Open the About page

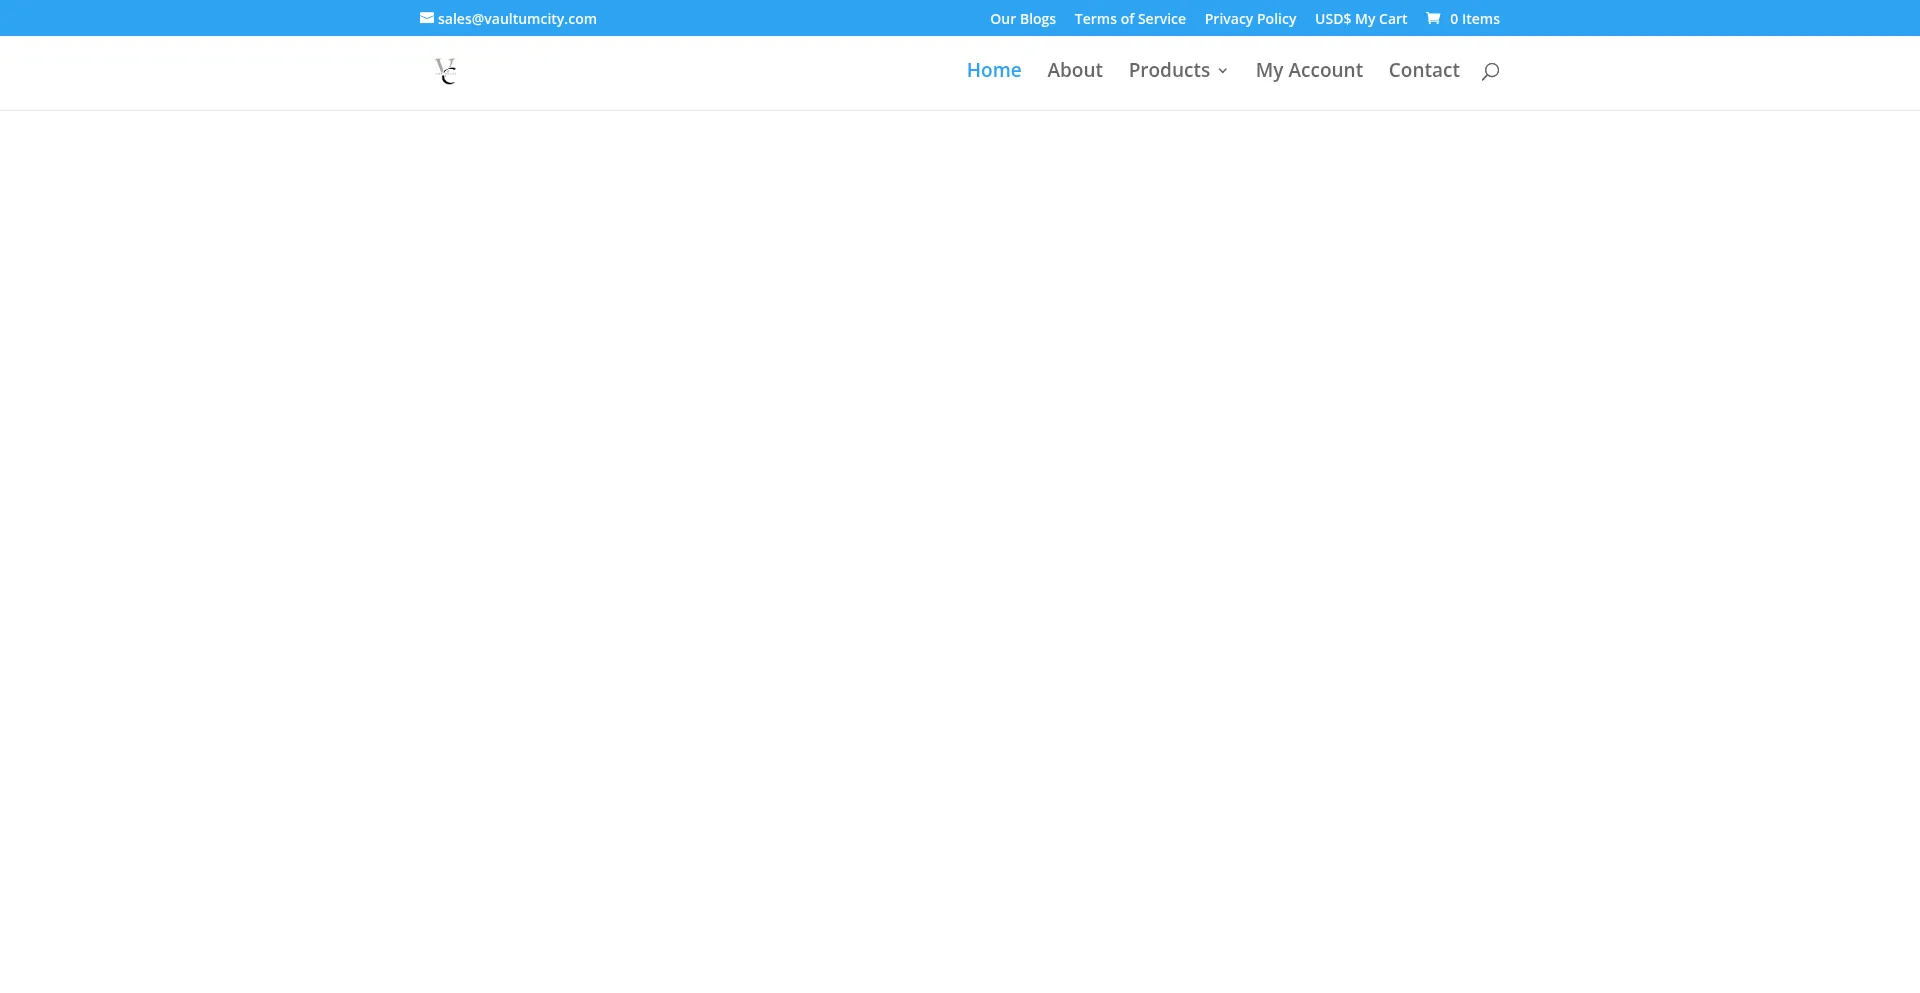point(1074,70)
